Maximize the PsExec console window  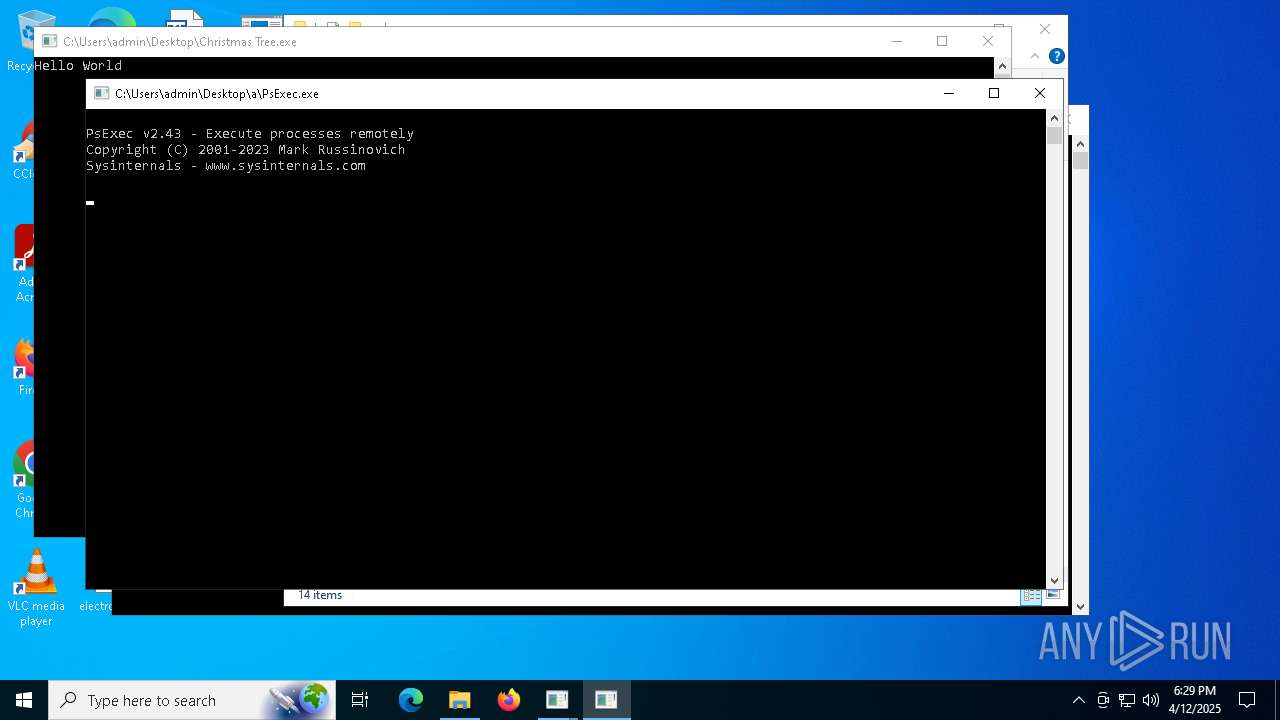tap(994, 93)
